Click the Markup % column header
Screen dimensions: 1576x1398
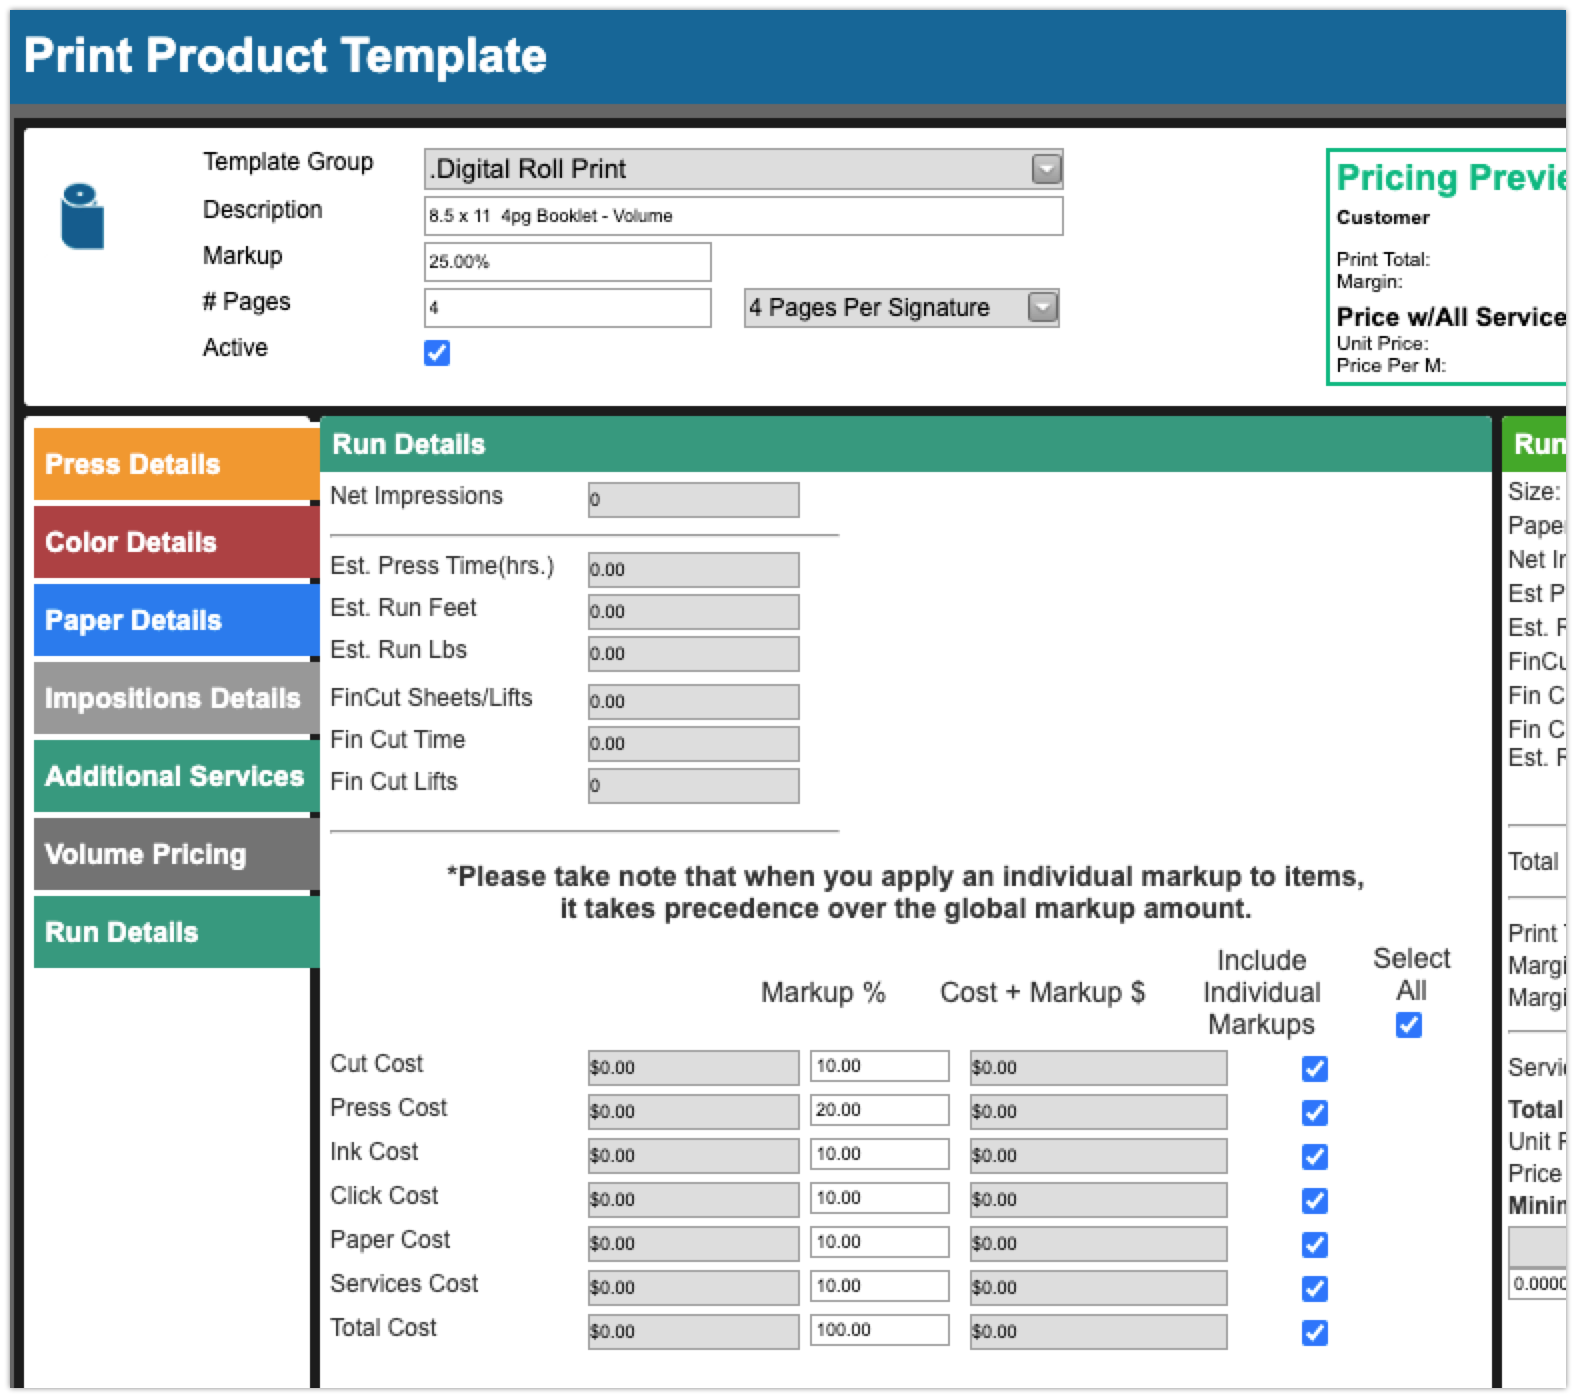823,992
